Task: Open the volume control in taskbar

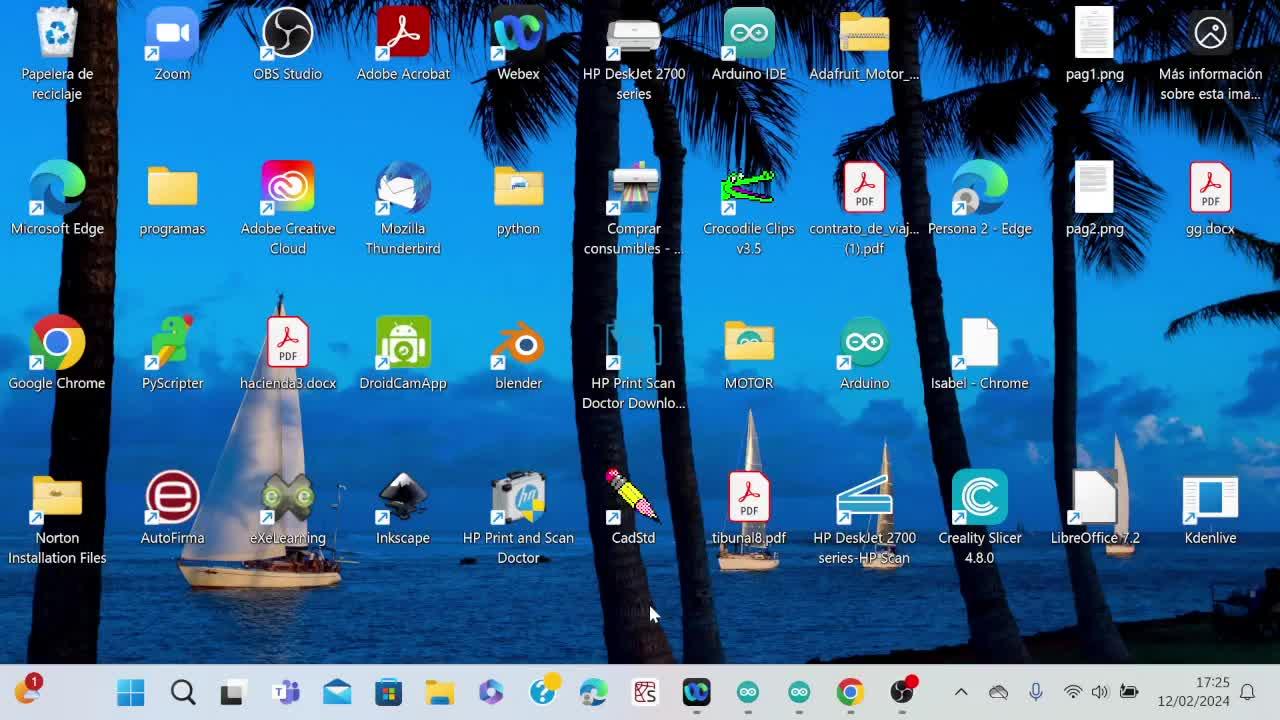Action: [x=1100, y=692]
